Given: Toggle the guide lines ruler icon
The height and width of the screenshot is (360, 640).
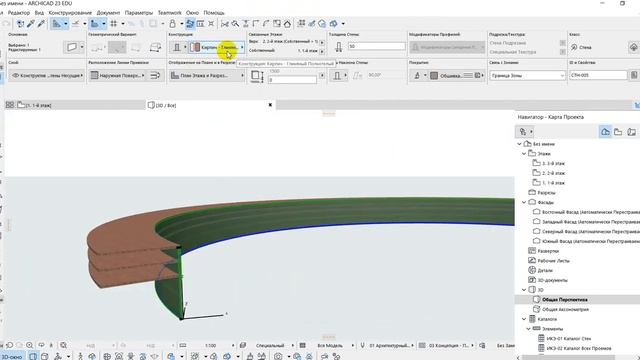Looking at the screenshot, I should 56,24.
